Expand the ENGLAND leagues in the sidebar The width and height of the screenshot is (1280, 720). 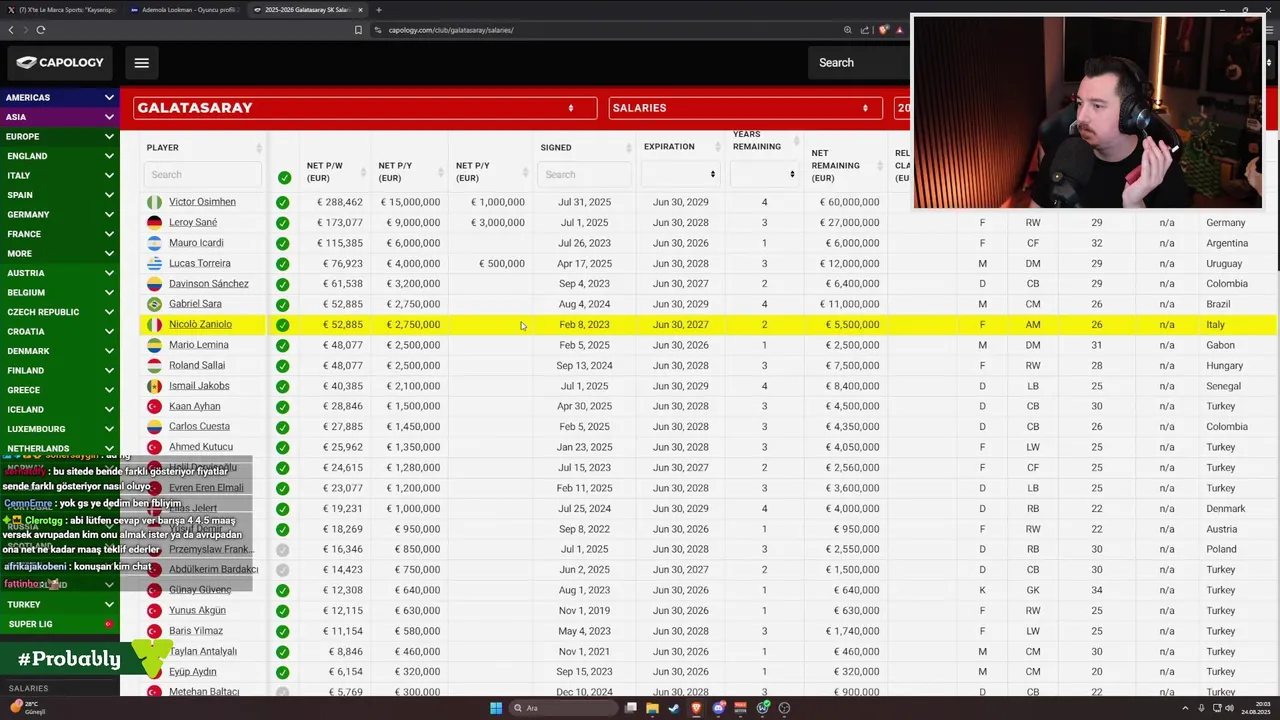pos(59,156)
